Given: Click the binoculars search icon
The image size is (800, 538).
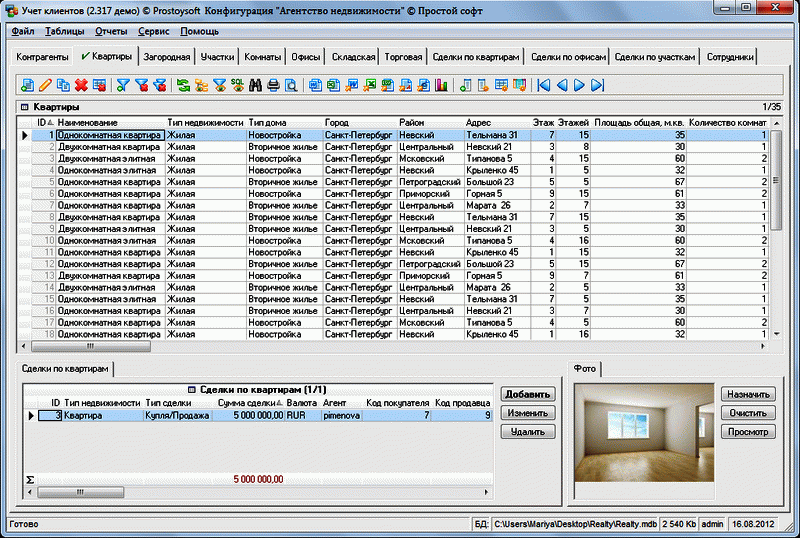Looking at the screenshot, I should point(255,85).
